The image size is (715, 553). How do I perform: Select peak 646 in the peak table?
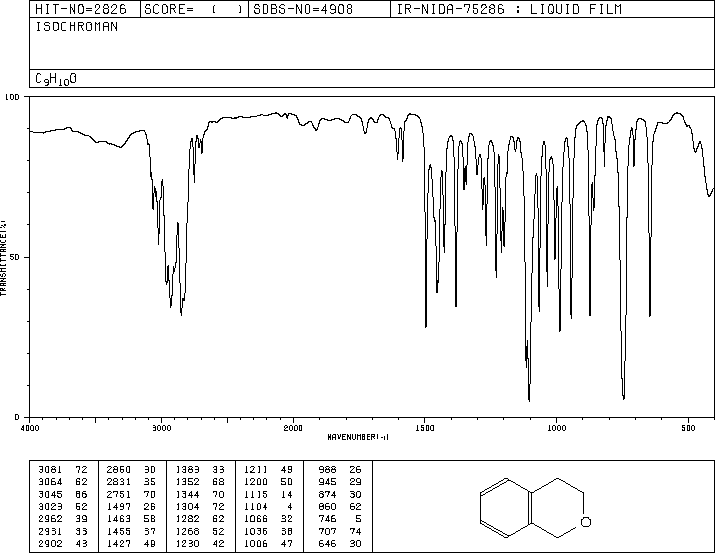click(327, 544)
